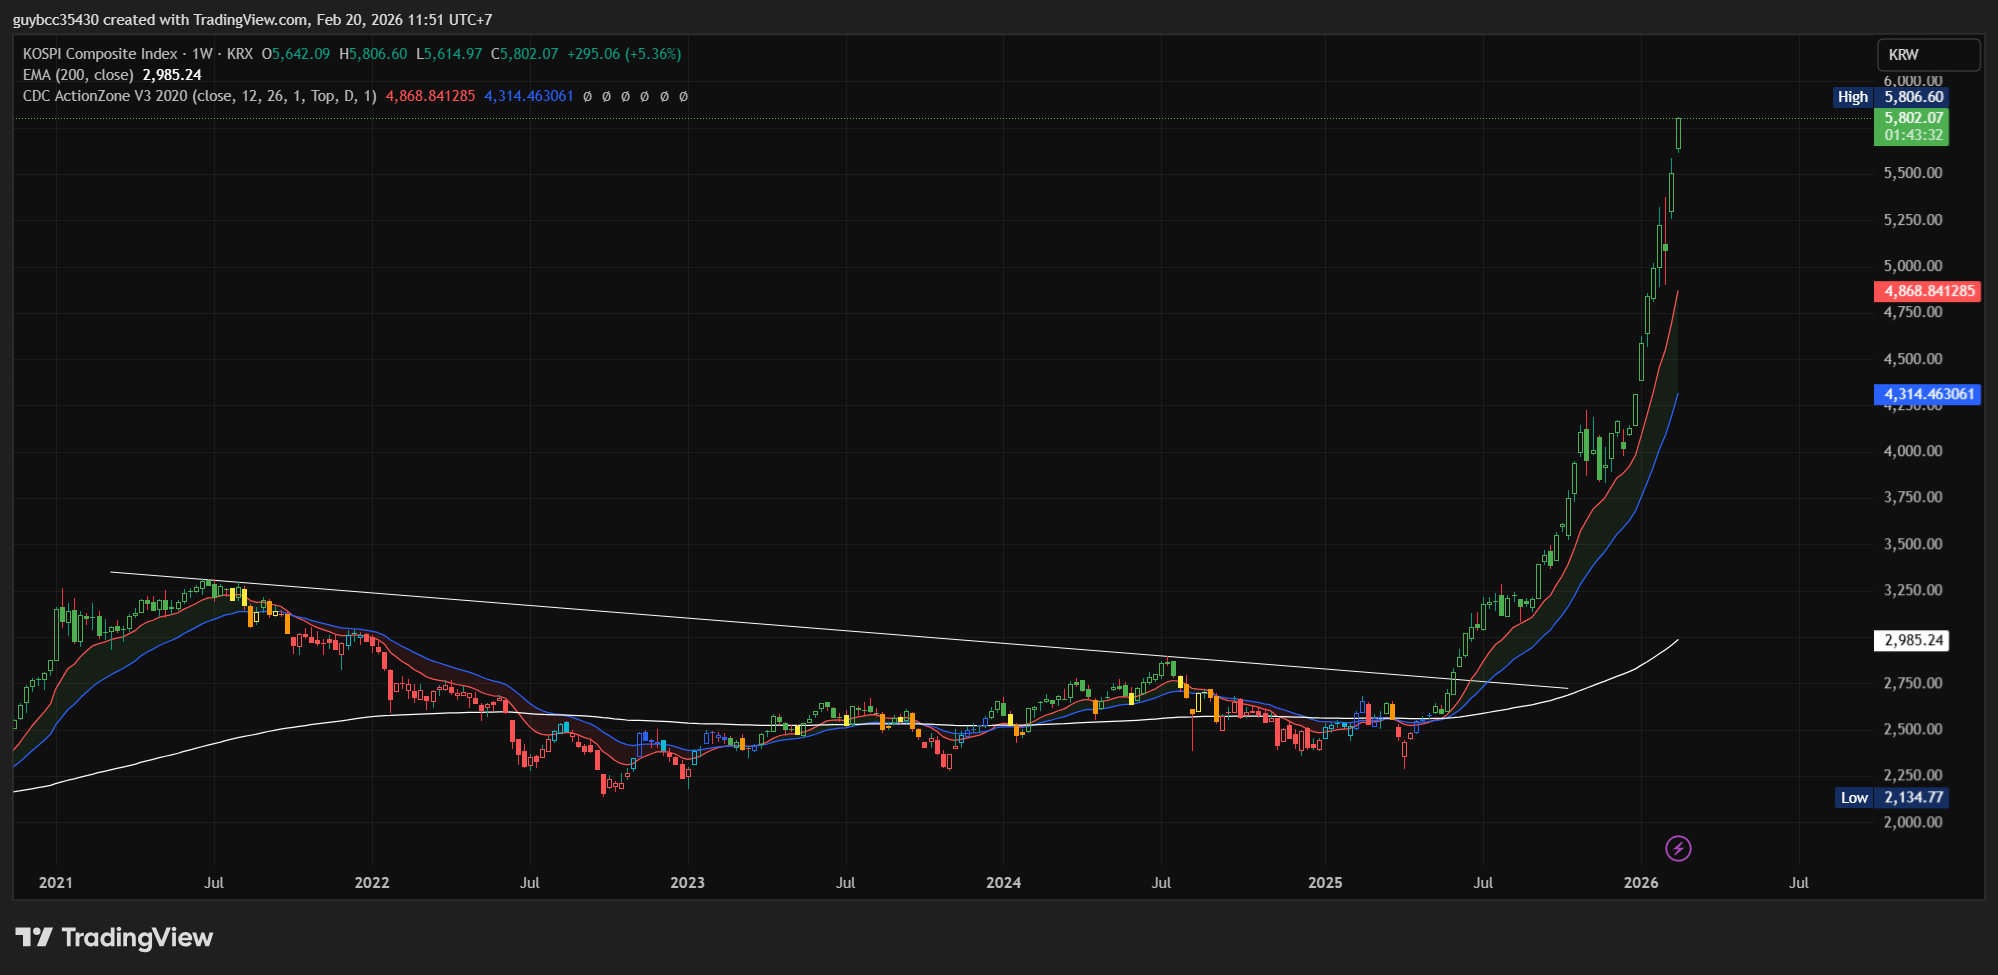1998x975 pixels.
Task: Click the chart header caption with username and date
Action: click(x=252, y=20)
